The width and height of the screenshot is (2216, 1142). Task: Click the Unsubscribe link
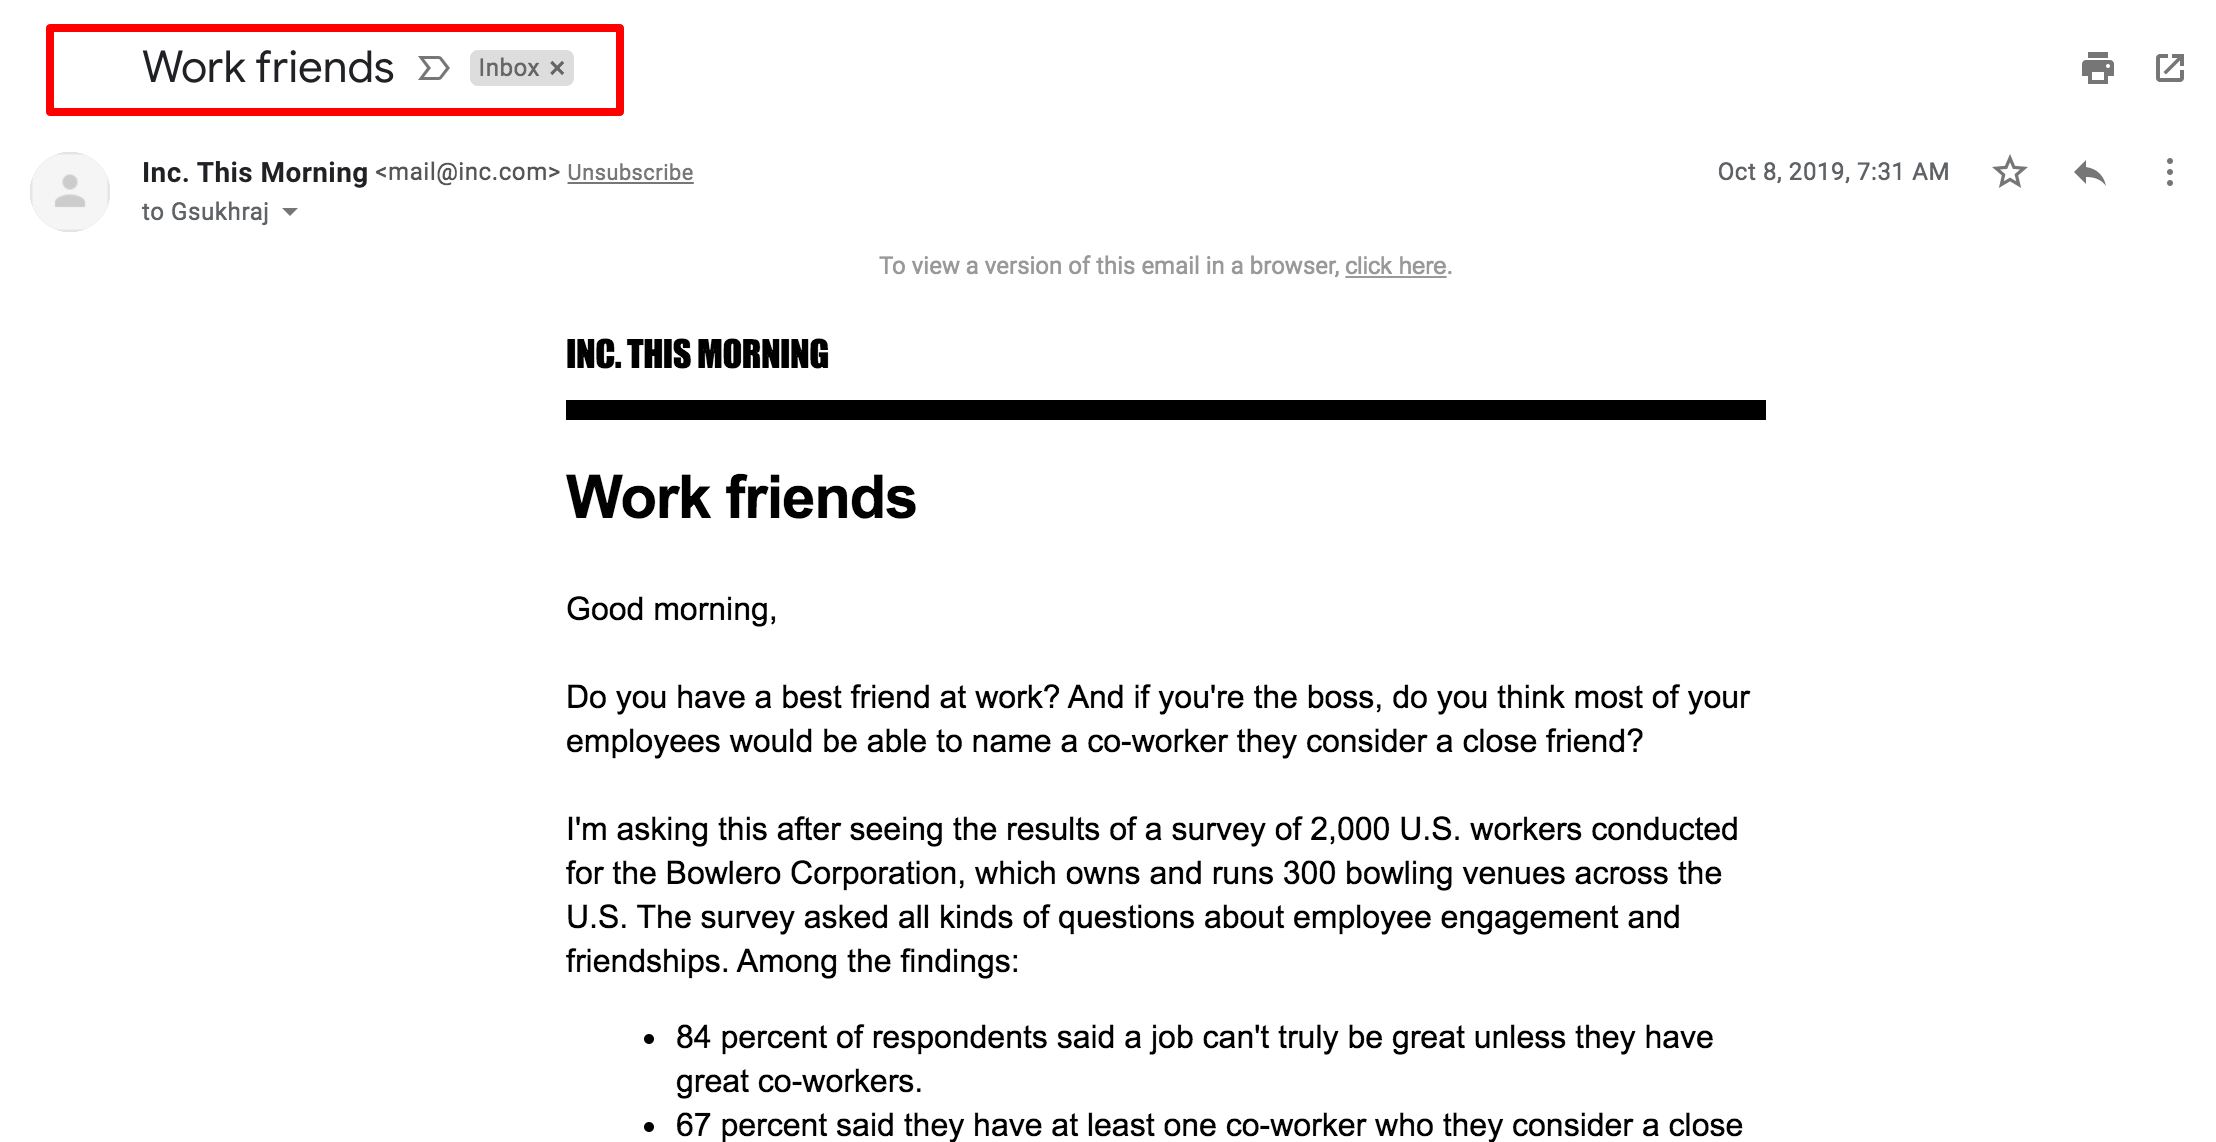pos(629,173)
